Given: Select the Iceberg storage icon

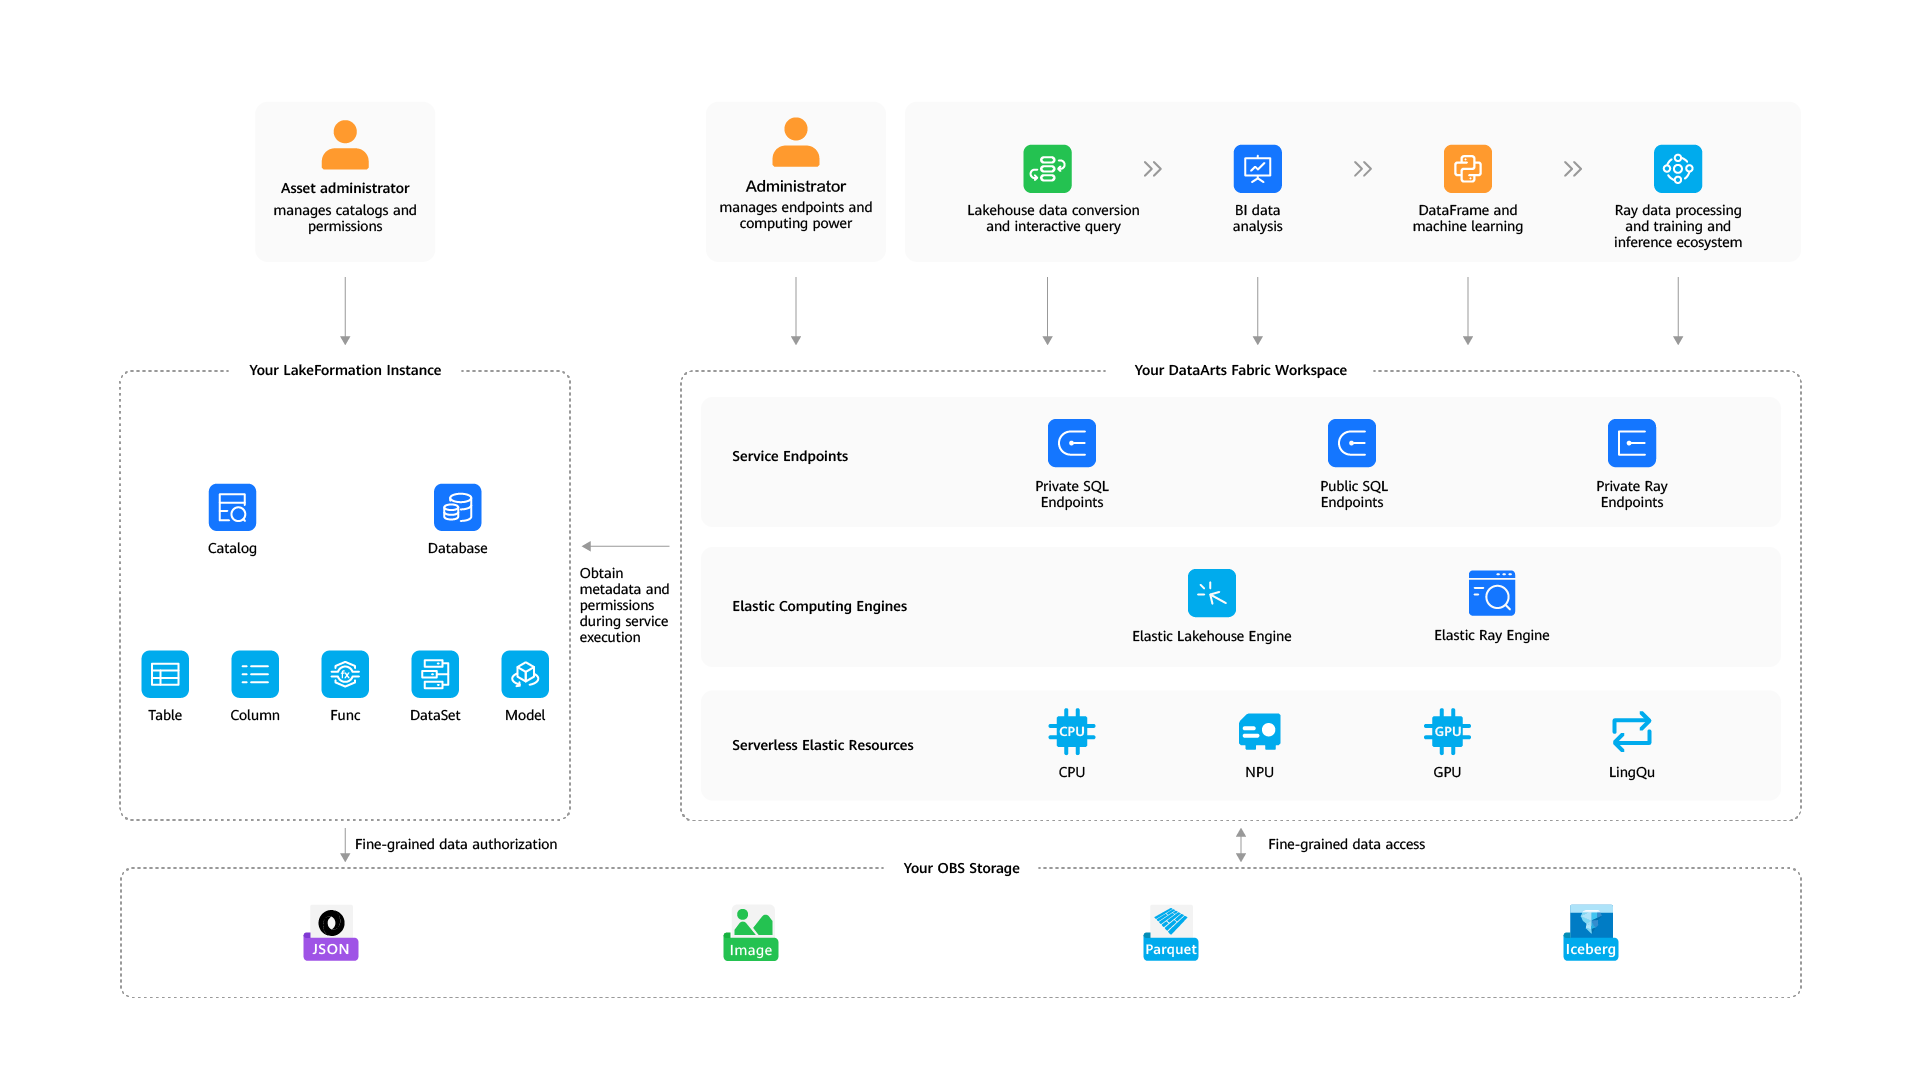Looking at the screenshot, I should click(1590, 933).
